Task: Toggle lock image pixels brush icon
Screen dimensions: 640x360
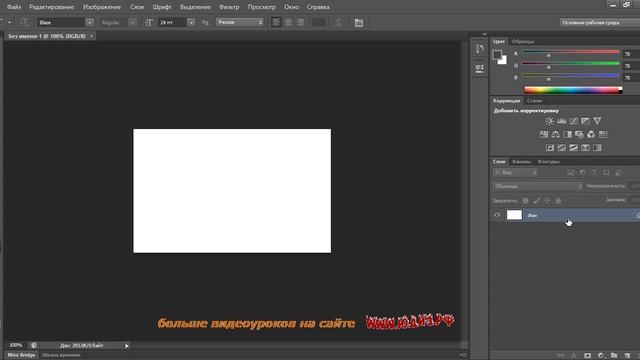Action: pyautogui.click(x=537, y=200)
